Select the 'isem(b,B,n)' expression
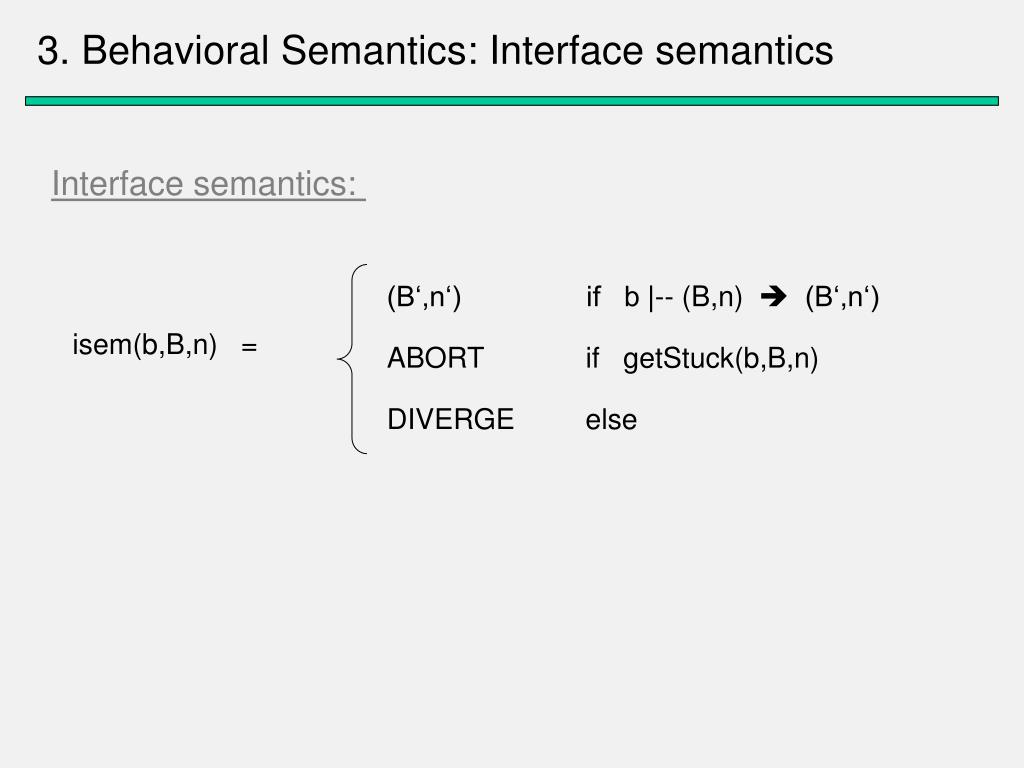The height and width of the screenshot is (768, 1024). pos(144,345)
